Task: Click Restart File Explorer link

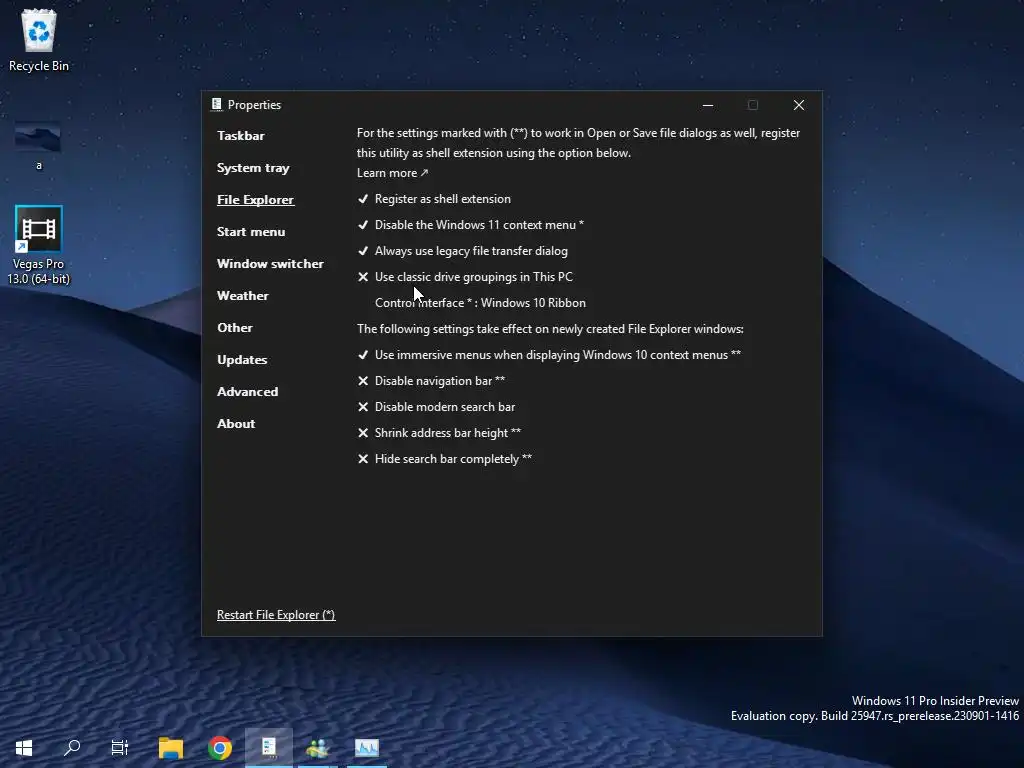Action: click(x=276, y=615)
